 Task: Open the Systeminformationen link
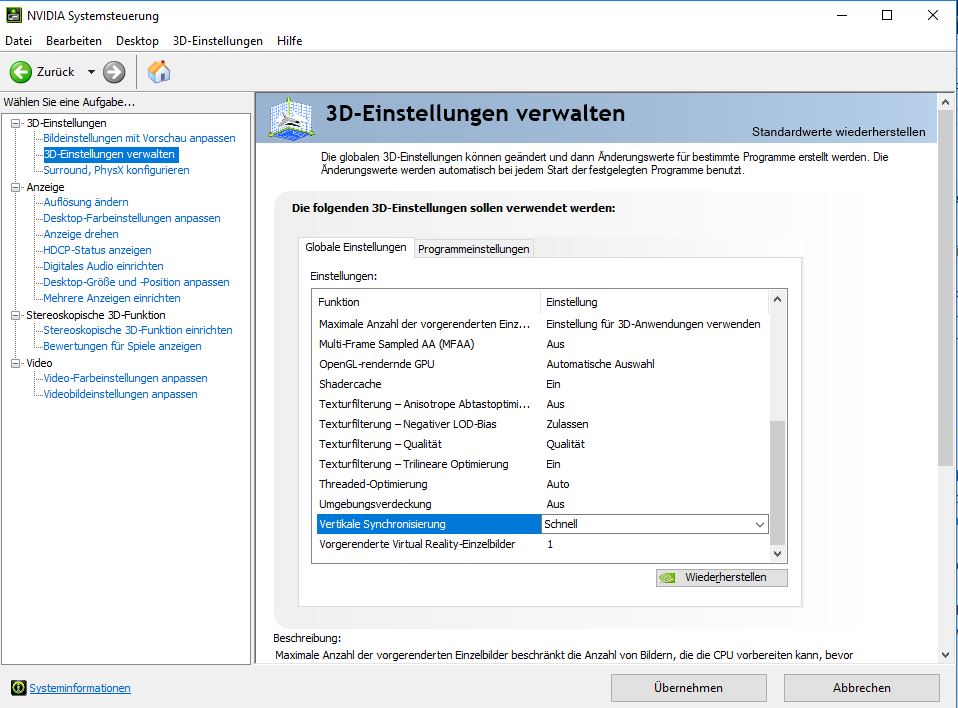tap(80, 688)
